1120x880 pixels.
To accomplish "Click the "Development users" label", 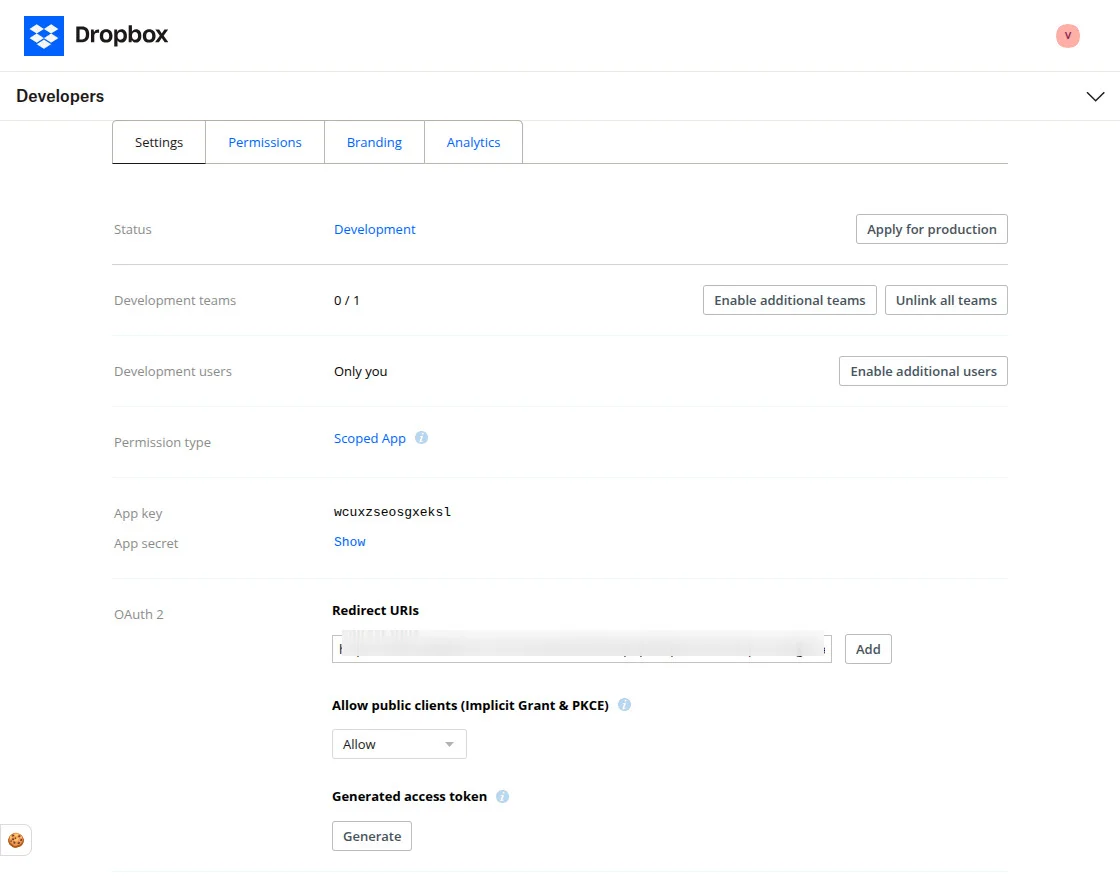I will click(173, 371).
